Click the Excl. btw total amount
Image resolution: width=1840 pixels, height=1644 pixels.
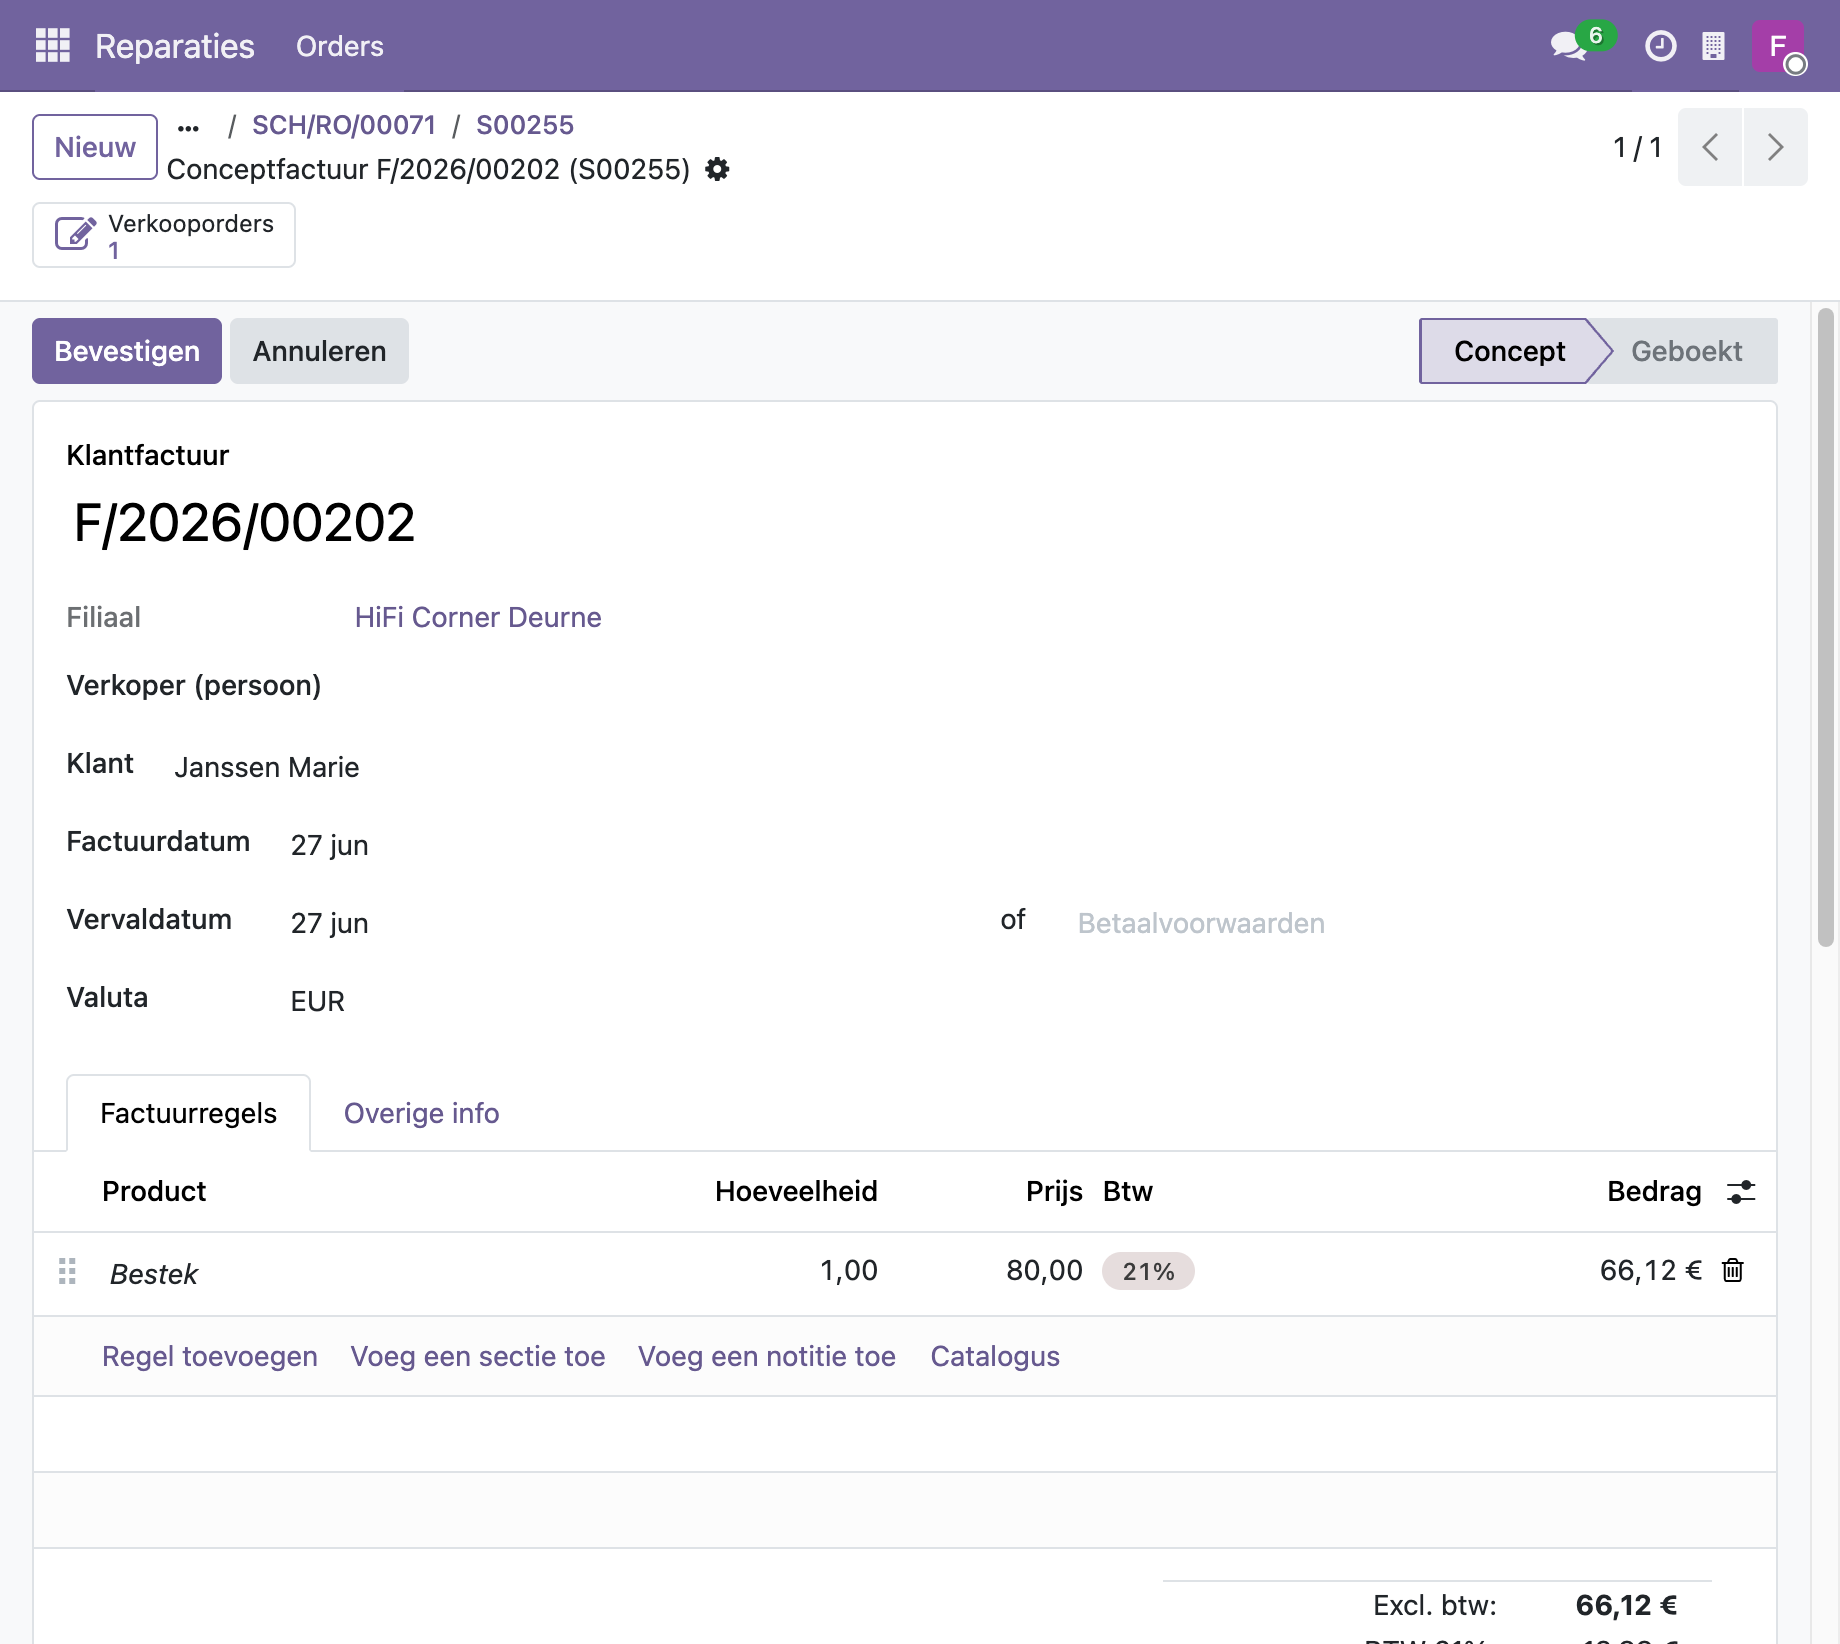[1626, 1605]
